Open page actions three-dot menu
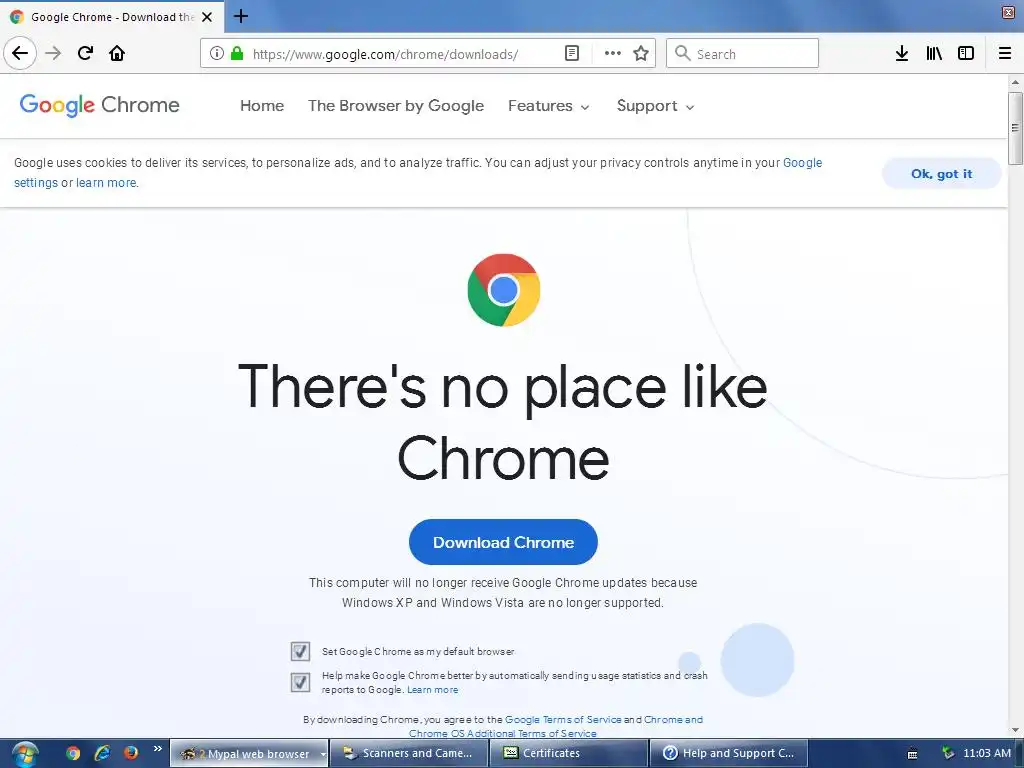Screen dimensions: 1024x768 pyautogui.click(x=613, y=53)
